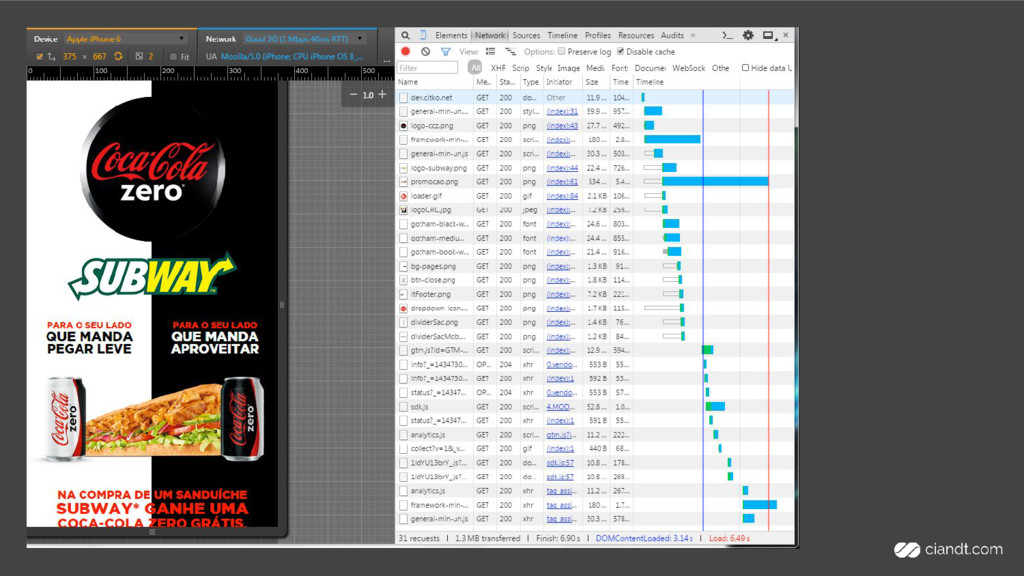Open the console drawer icon
Viewport: 1024px width, 576px height.
[728, 35]
